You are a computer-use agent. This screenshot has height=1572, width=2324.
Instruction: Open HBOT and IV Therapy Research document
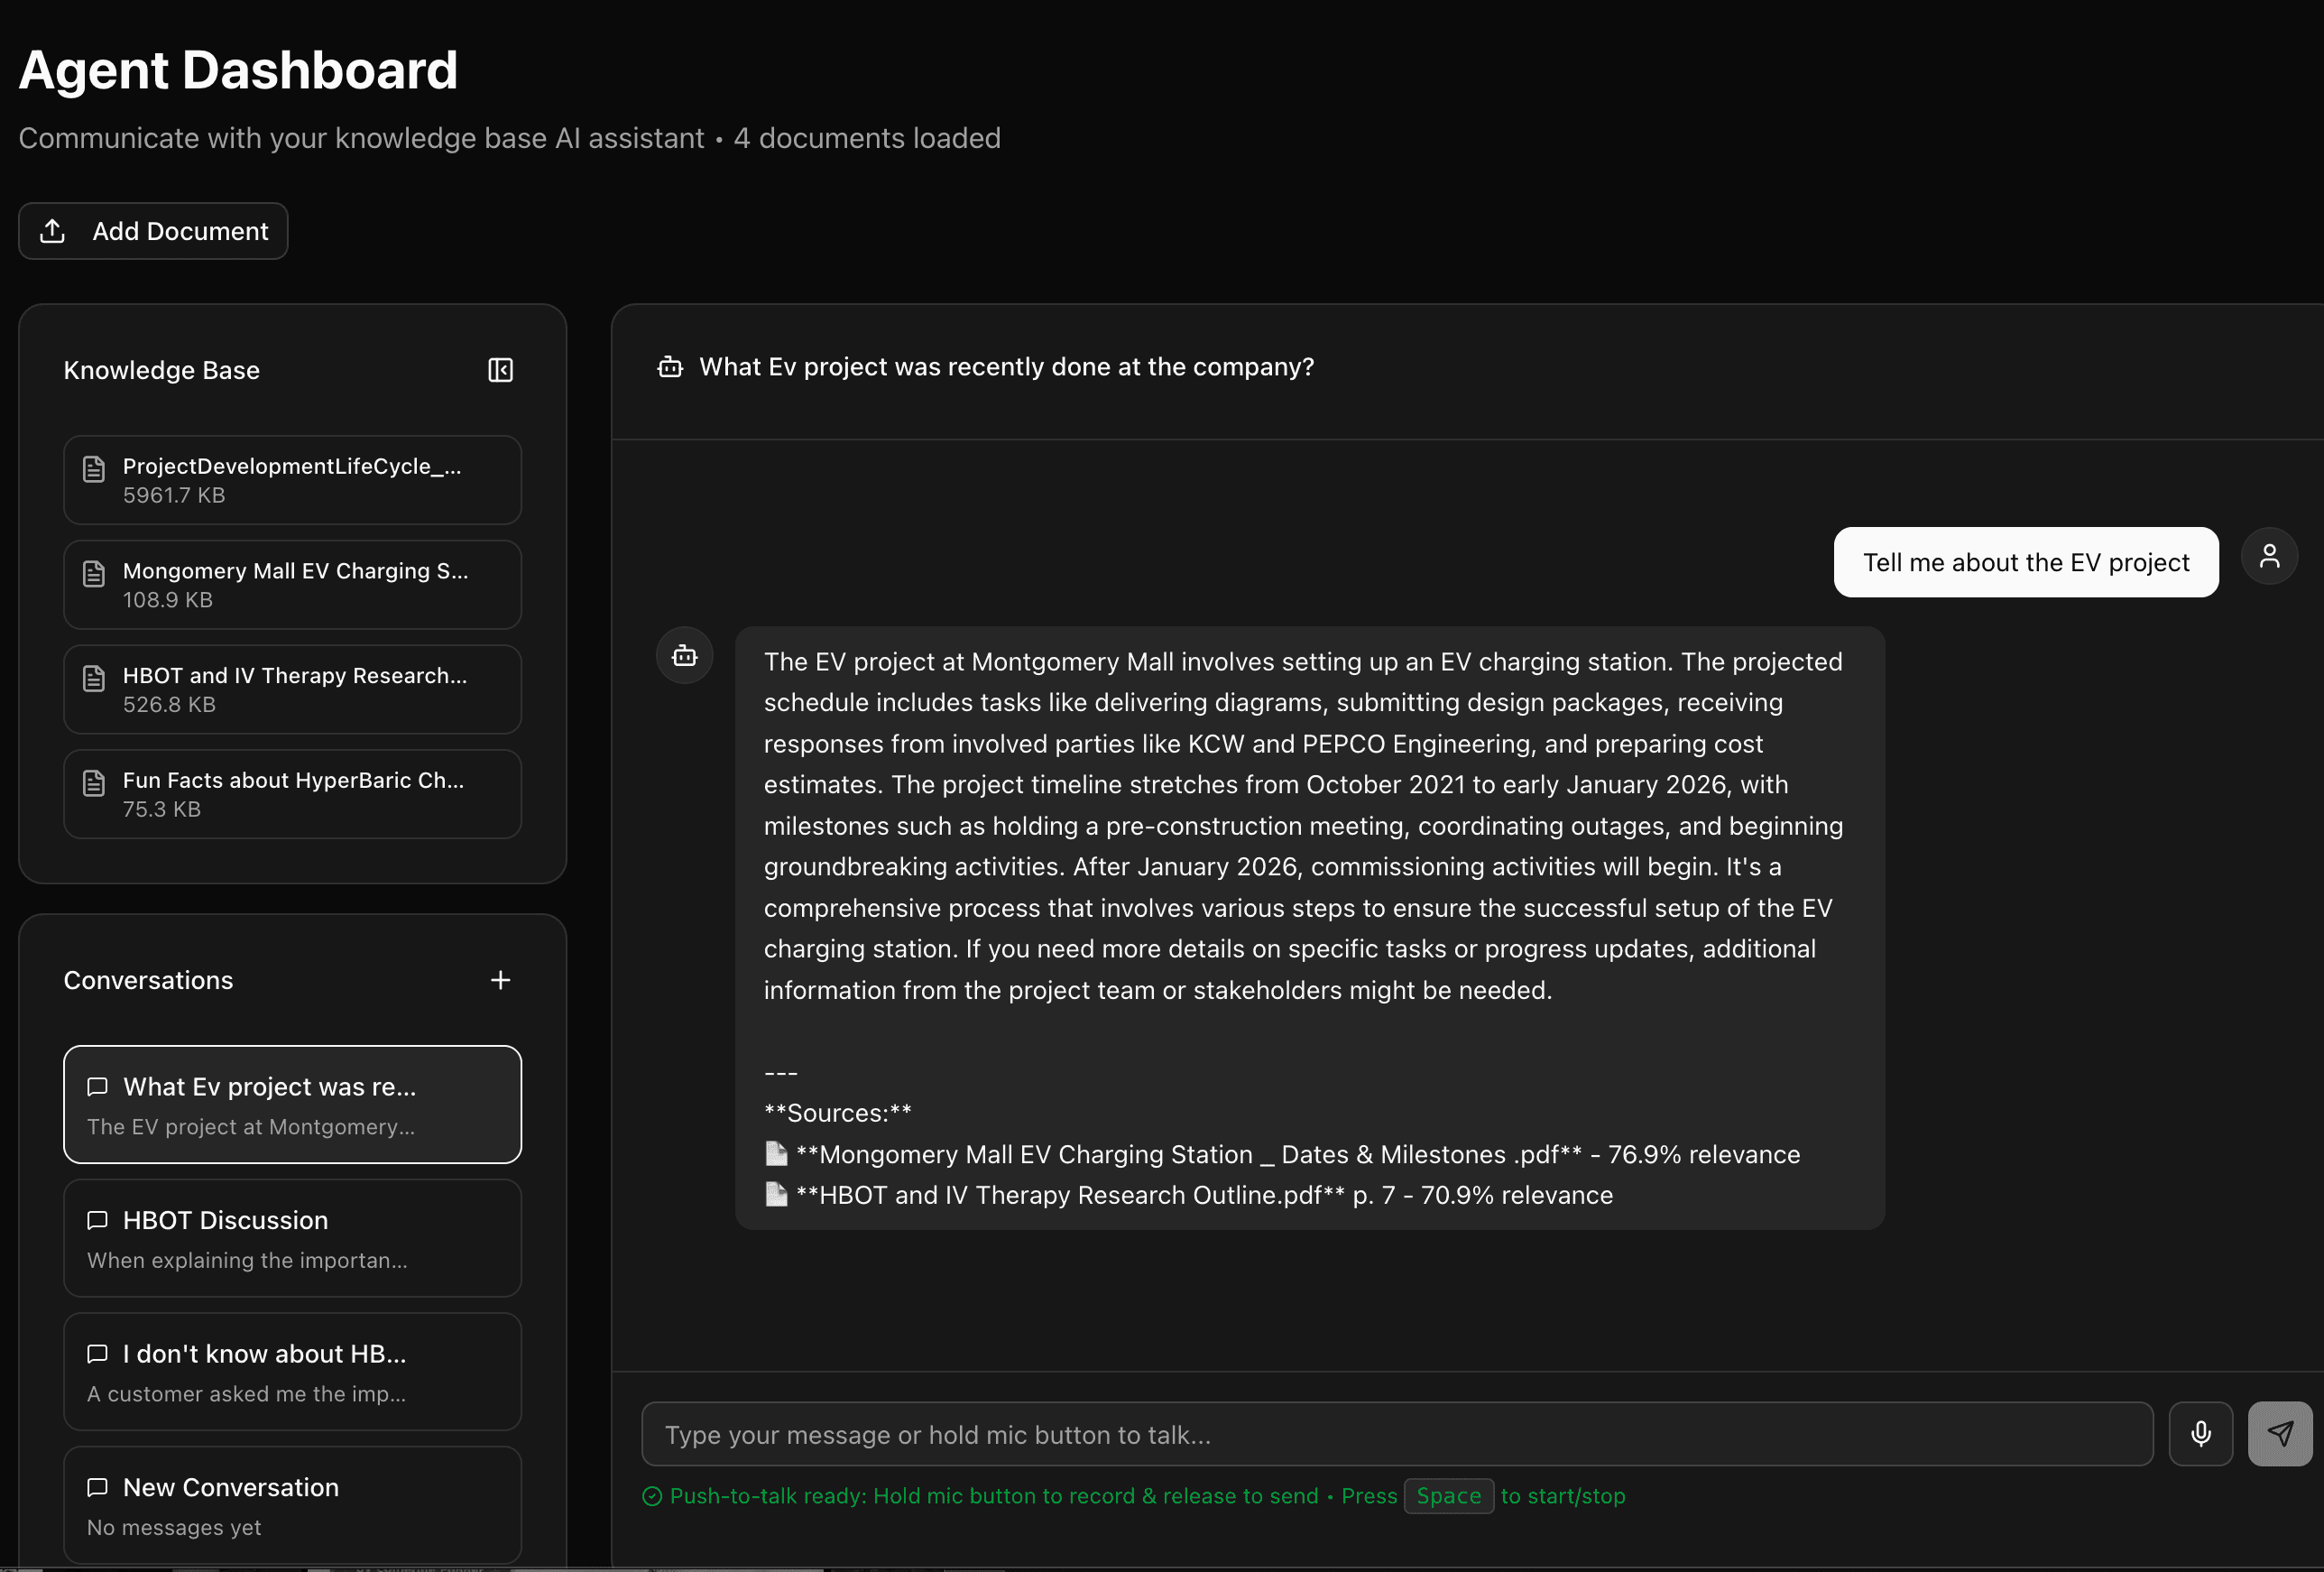(292, 690)
